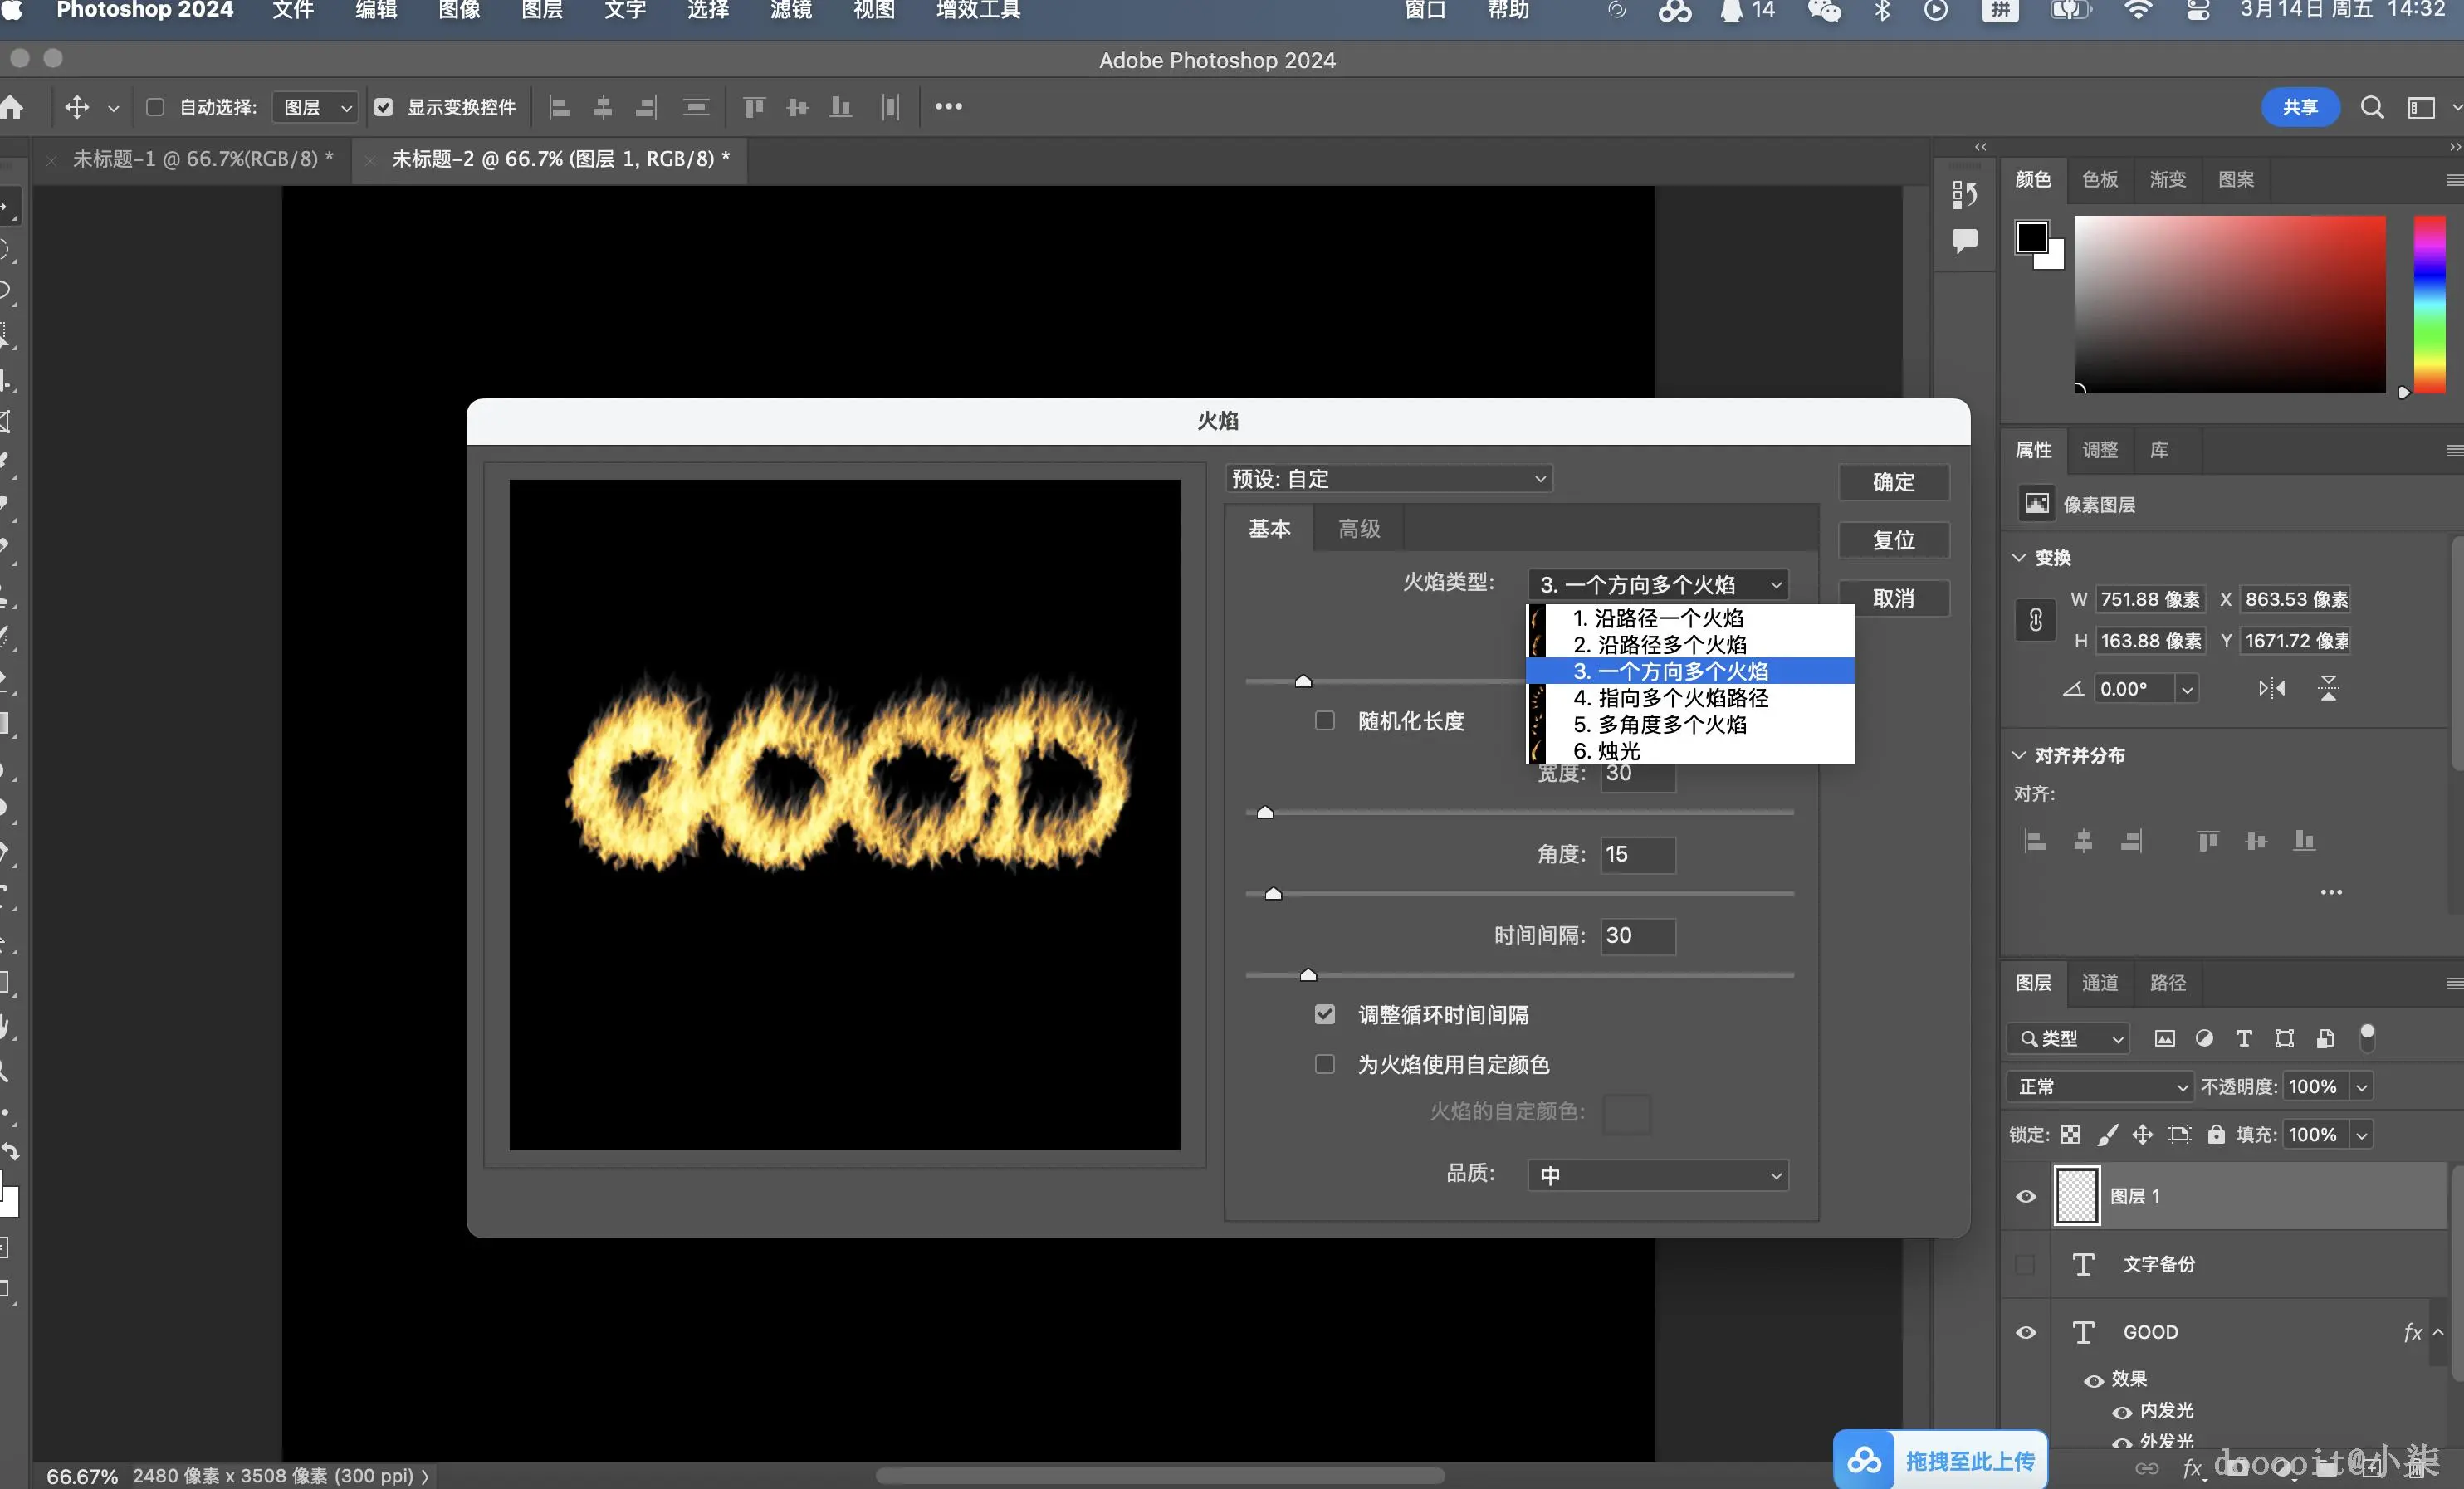The height and width of the screenshot is (1489, 2464).
Task: Click the search magnifier icon
Action: 2371,107
